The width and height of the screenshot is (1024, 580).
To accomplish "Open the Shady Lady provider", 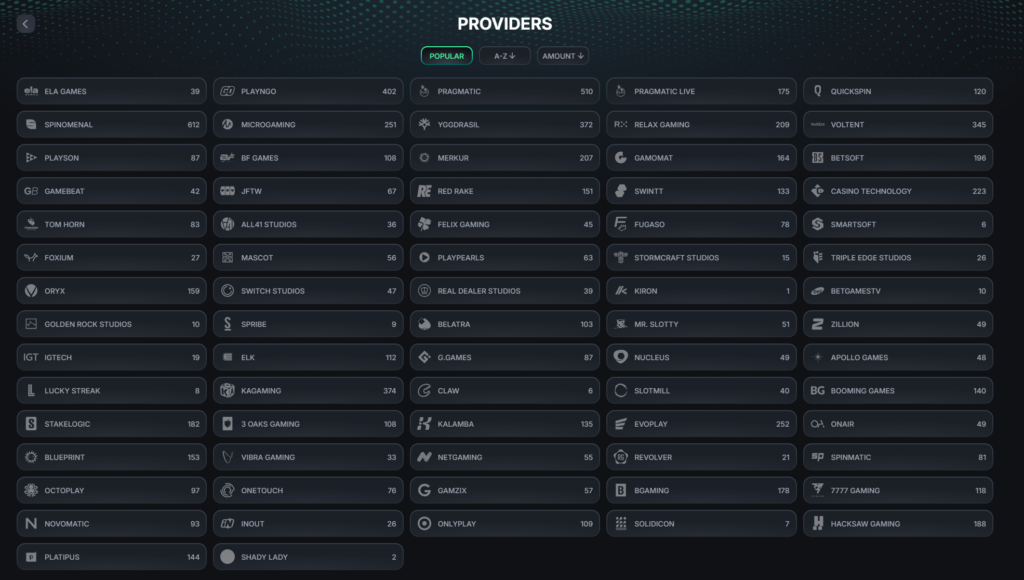I will tap(308, 557).
